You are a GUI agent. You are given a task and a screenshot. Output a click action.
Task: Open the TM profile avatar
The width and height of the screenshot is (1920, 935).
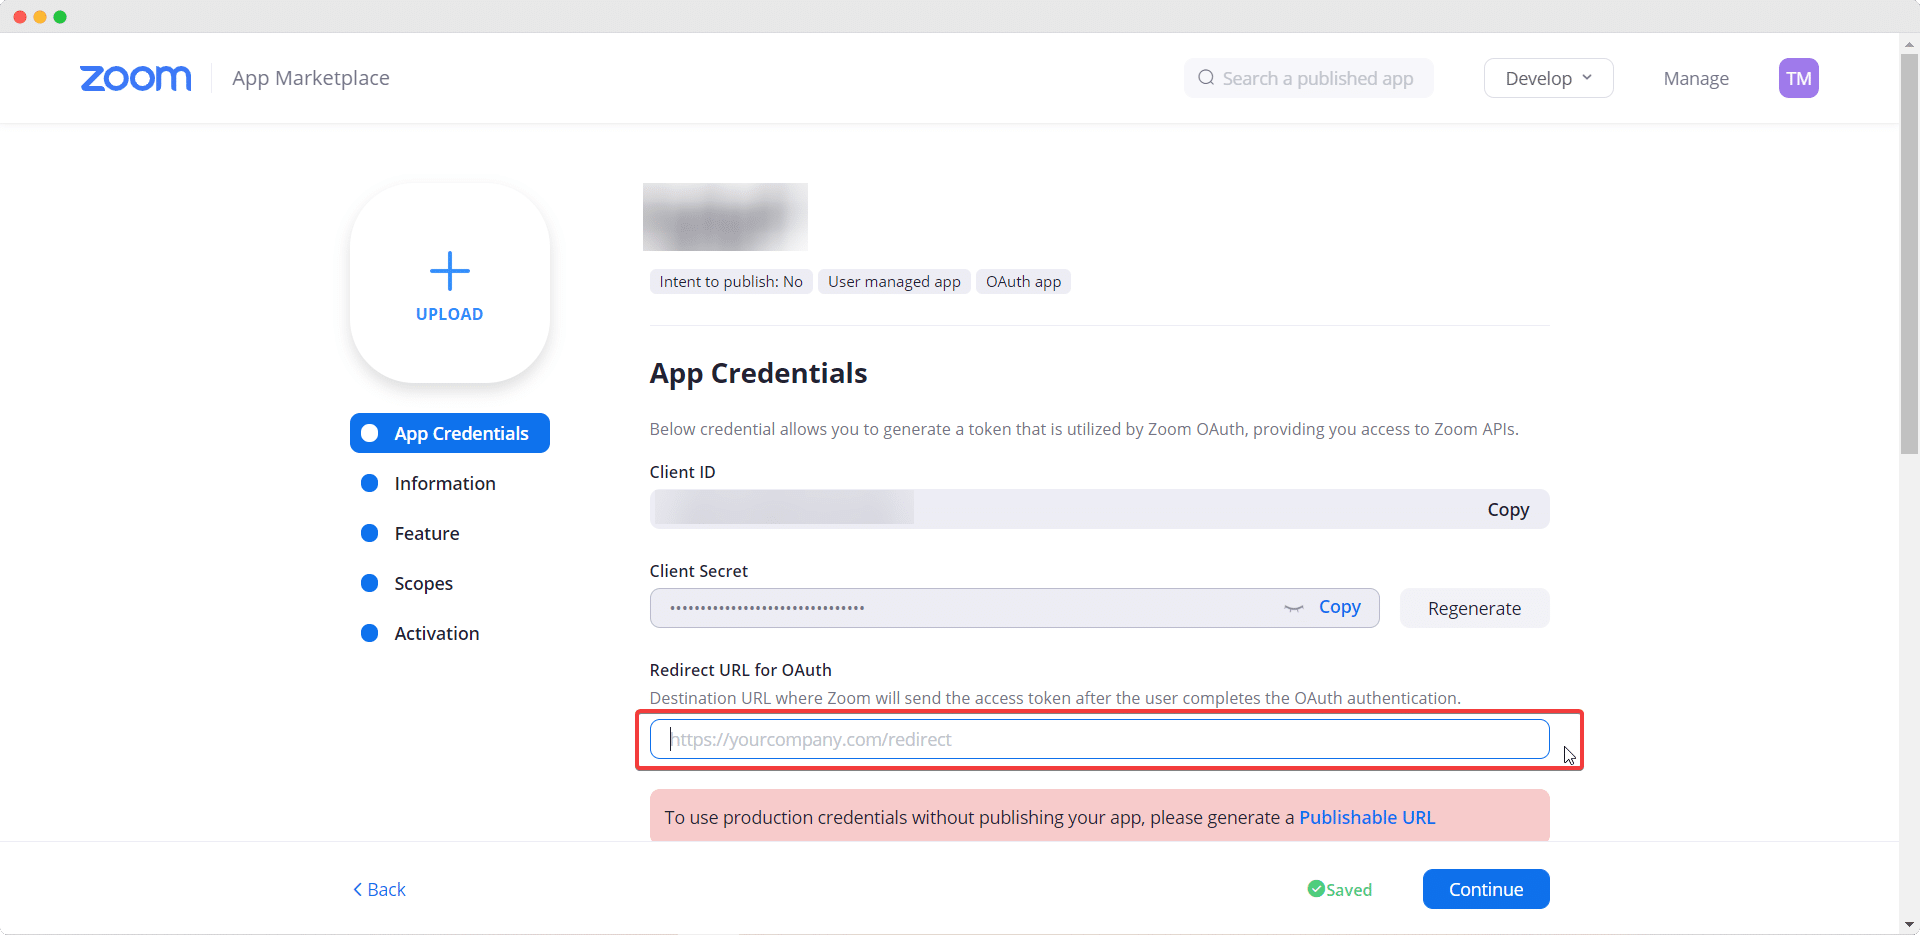click(1798, 78)
